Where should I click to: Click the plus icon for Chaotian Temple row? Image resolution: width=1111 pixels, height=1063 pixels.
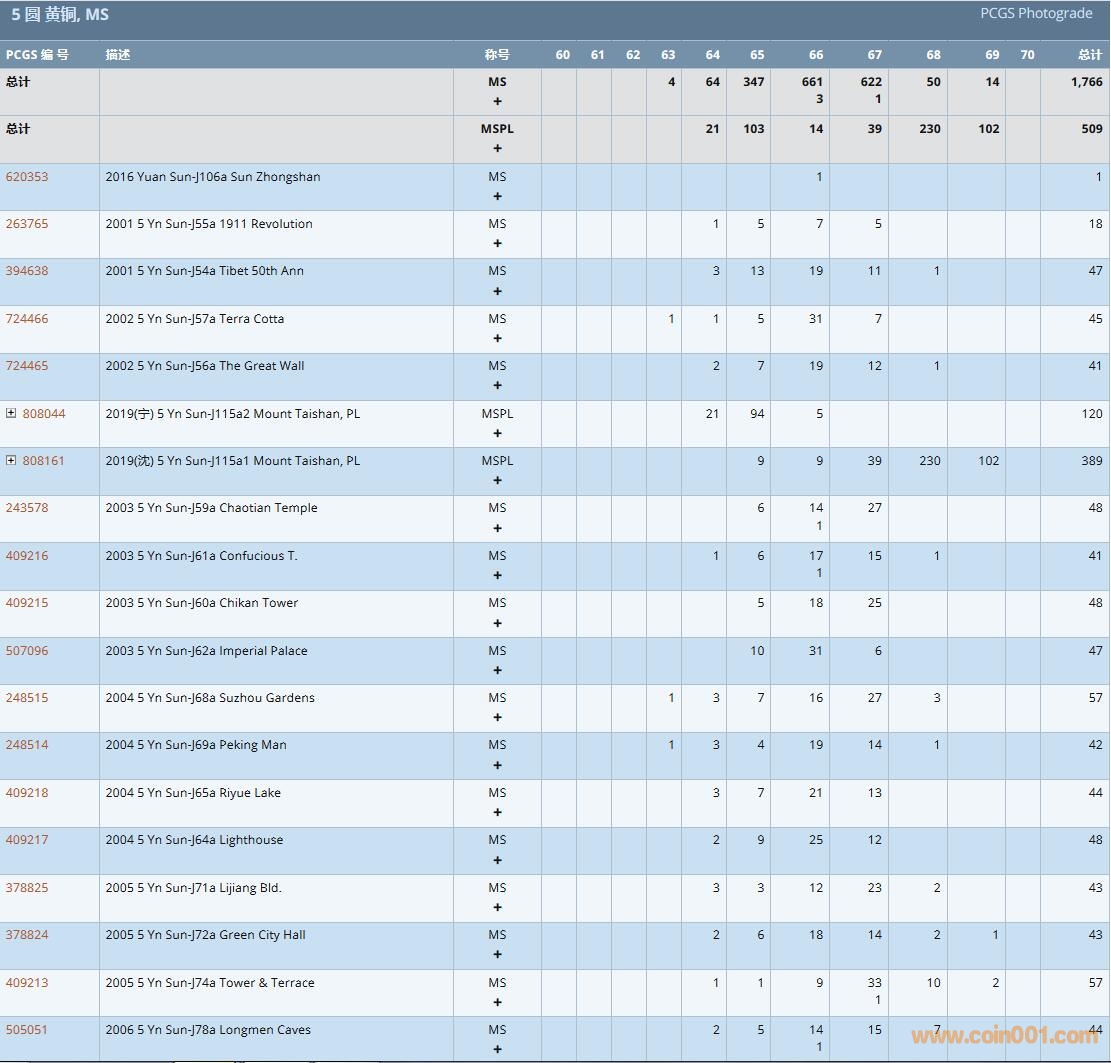tap(497, 528)
